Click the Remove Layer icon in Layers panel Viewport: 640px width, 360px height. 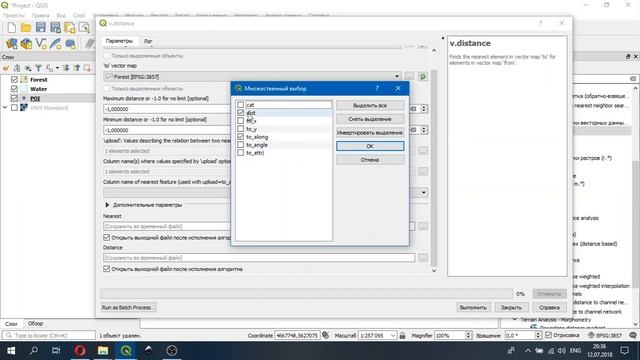[87, 68]
